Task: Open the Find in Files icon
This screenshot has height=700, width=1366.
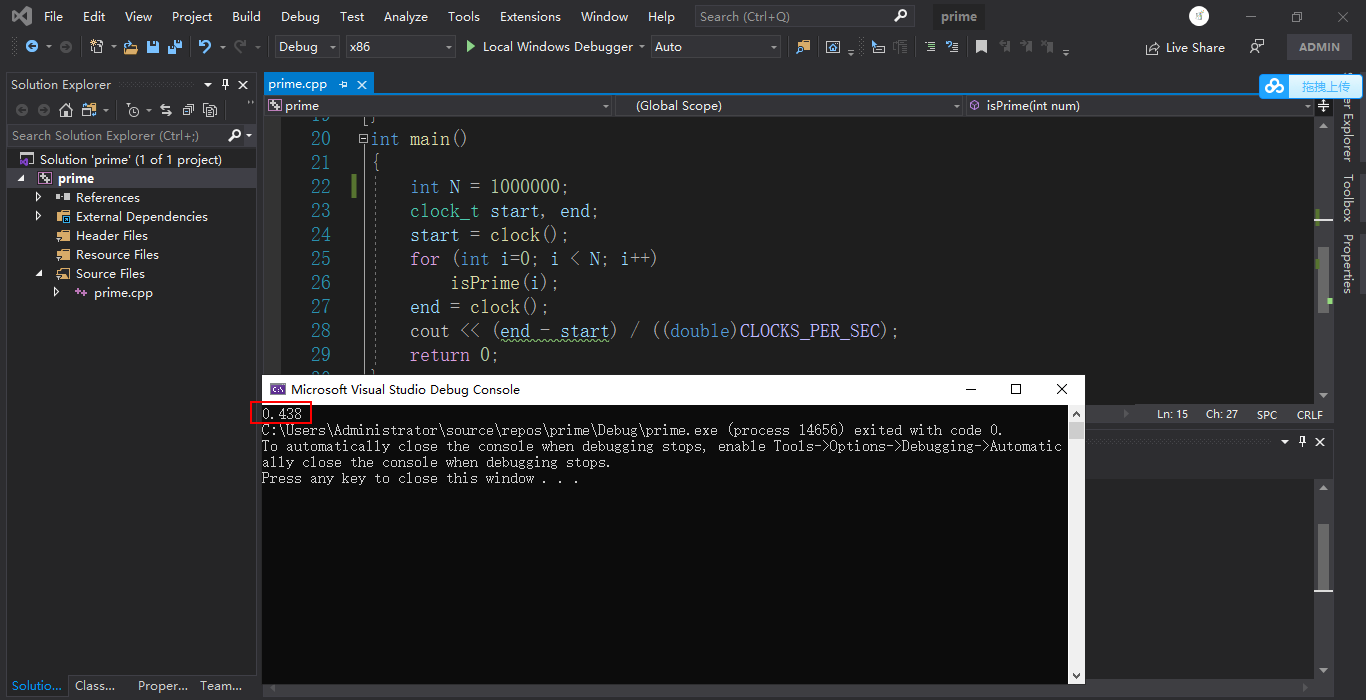Action: tap(803, 47)
